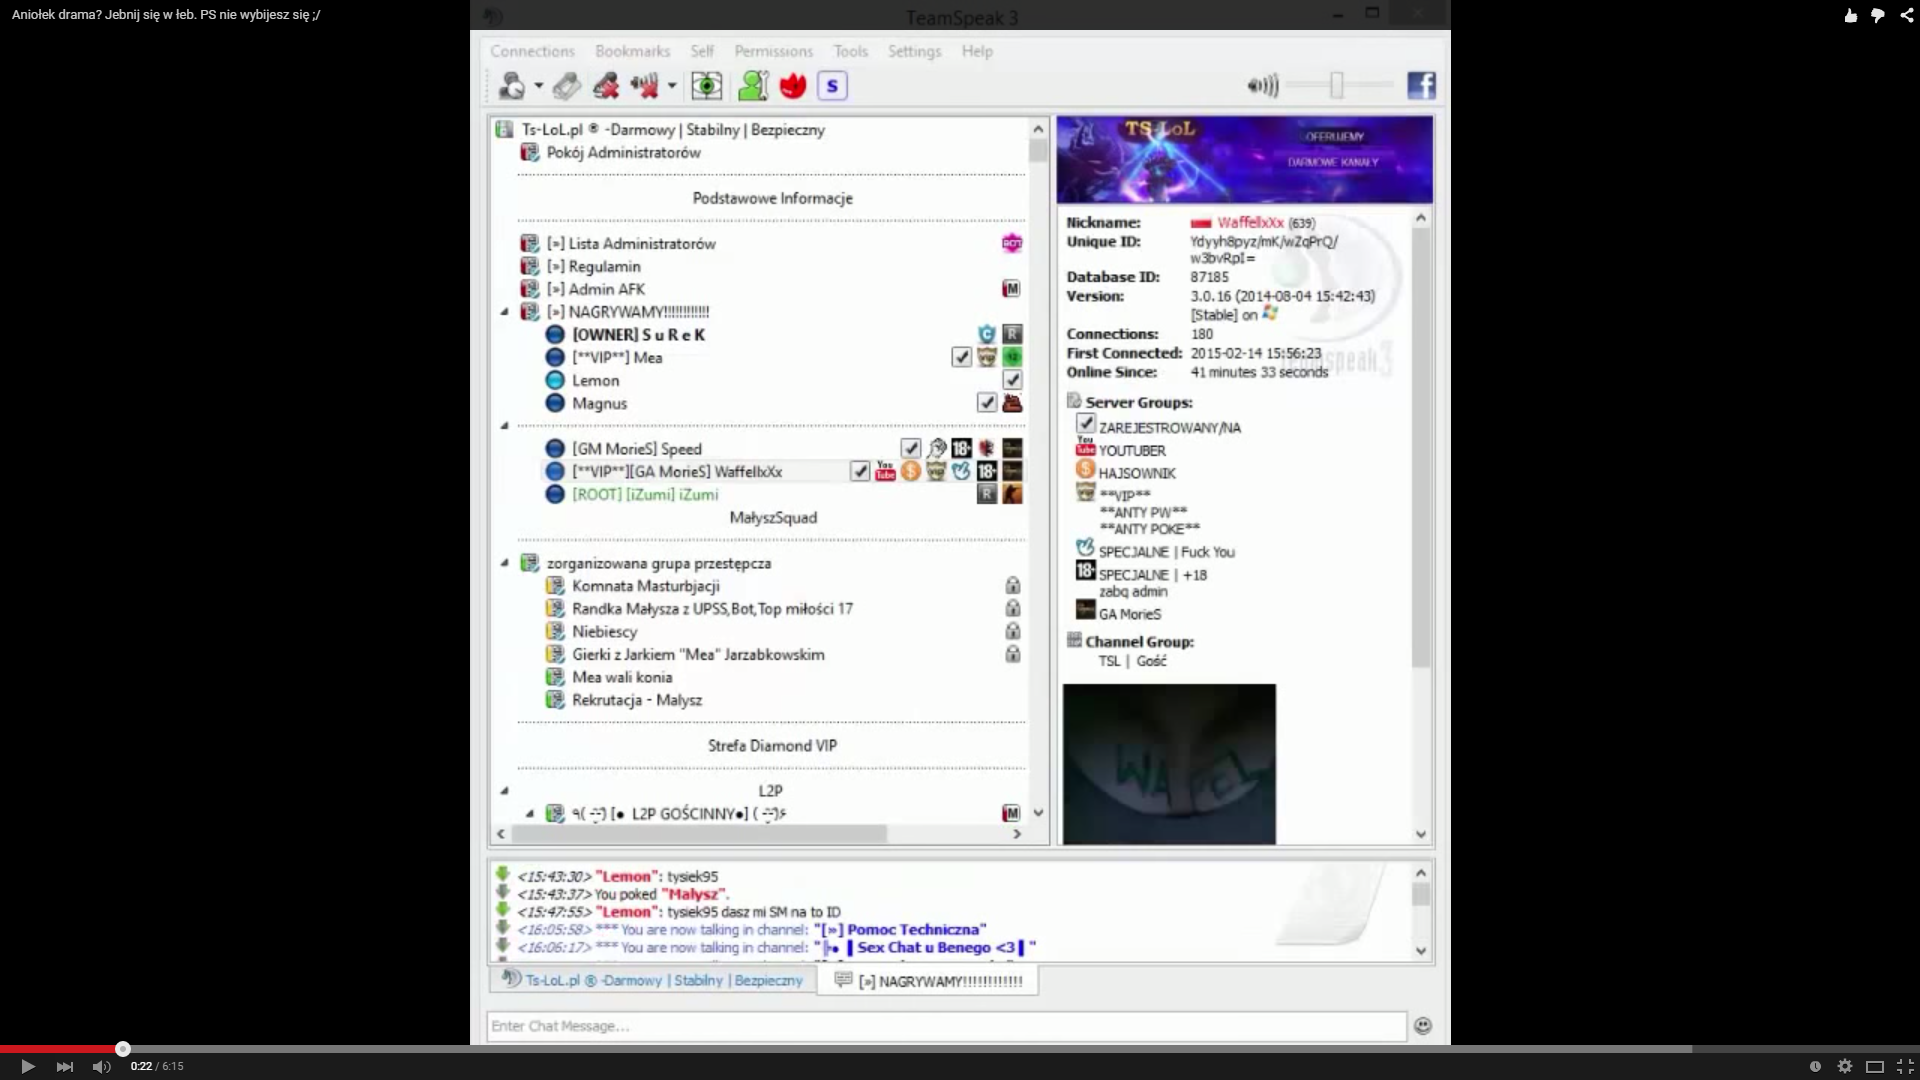Open the emoticon picker next to chat field
1920x1080 pixels.
pyautogui.click(x=1423, y=1026)
